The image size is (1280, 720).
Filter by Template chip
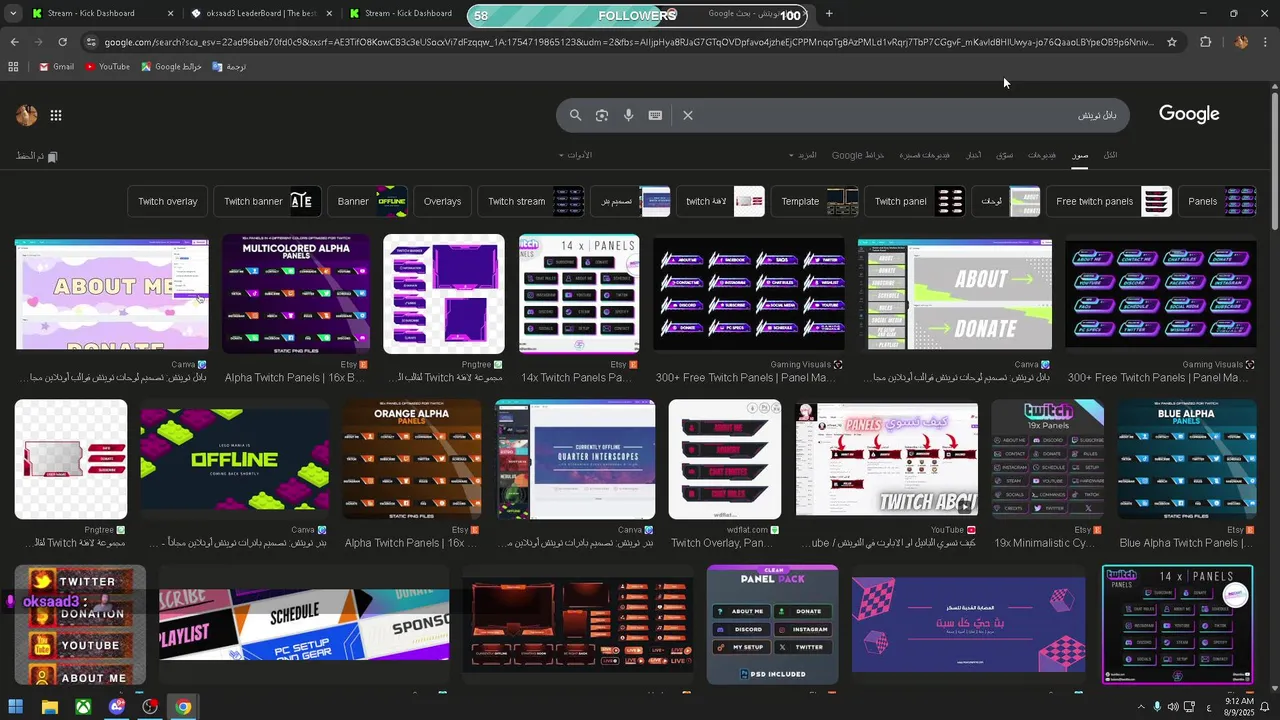[815, 201]
